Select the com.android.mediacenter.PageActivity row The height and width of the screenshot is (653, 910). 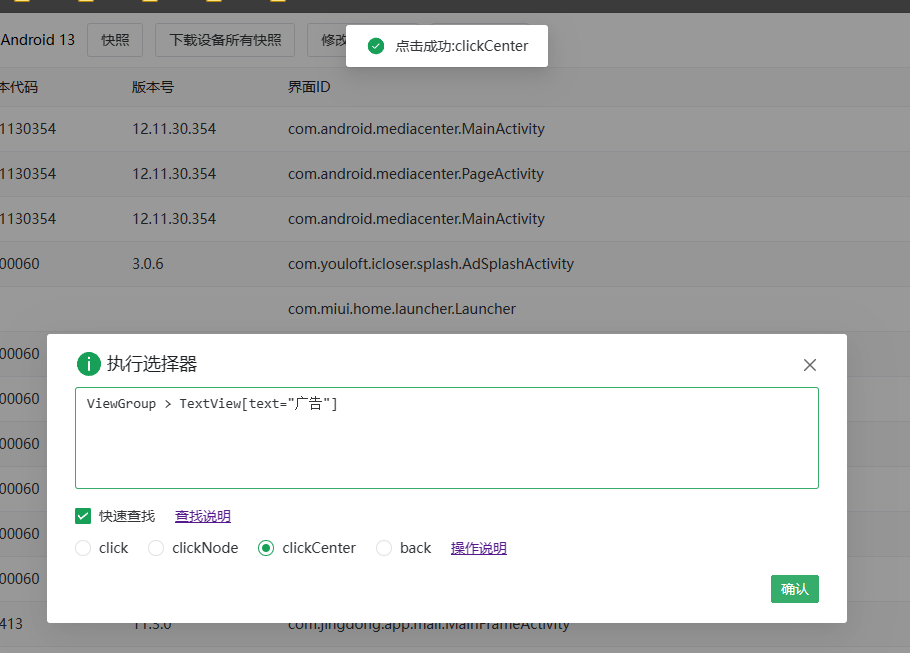pos(416,173)
